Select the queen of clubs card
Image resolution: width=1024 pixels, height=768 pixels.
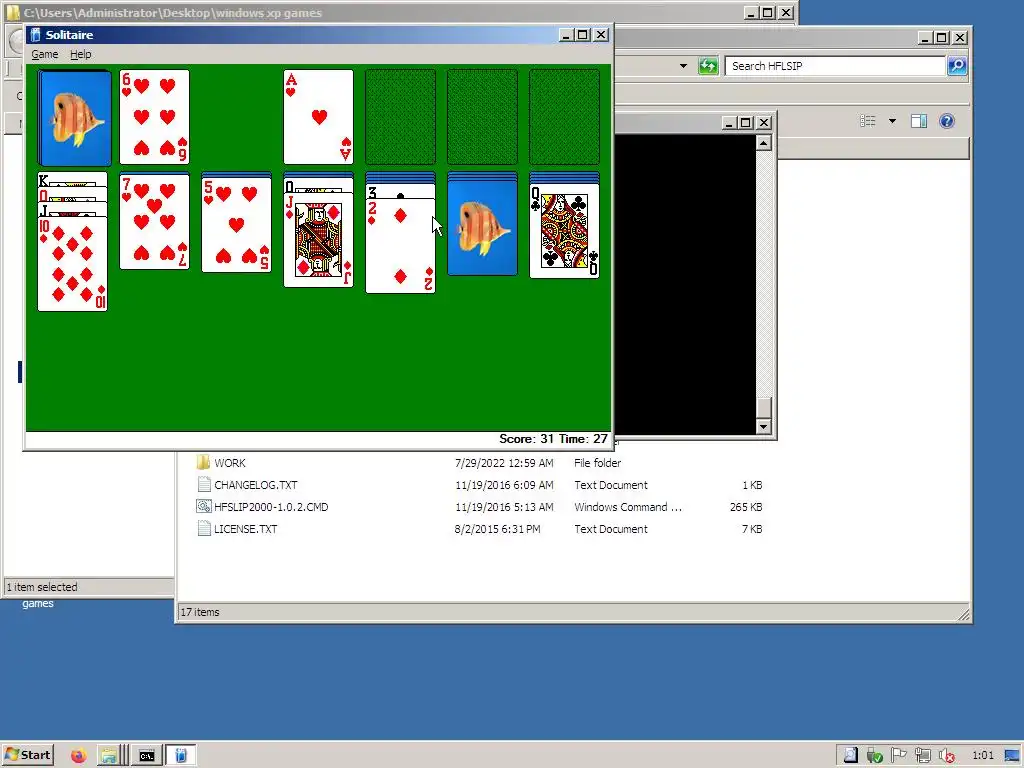564,231
